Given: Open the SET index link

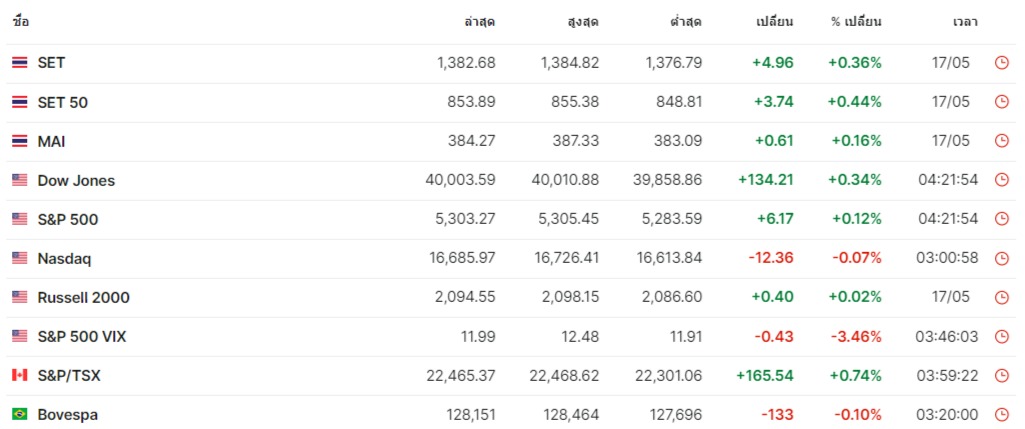Looking at the screenshot, I should coord(51,63).
